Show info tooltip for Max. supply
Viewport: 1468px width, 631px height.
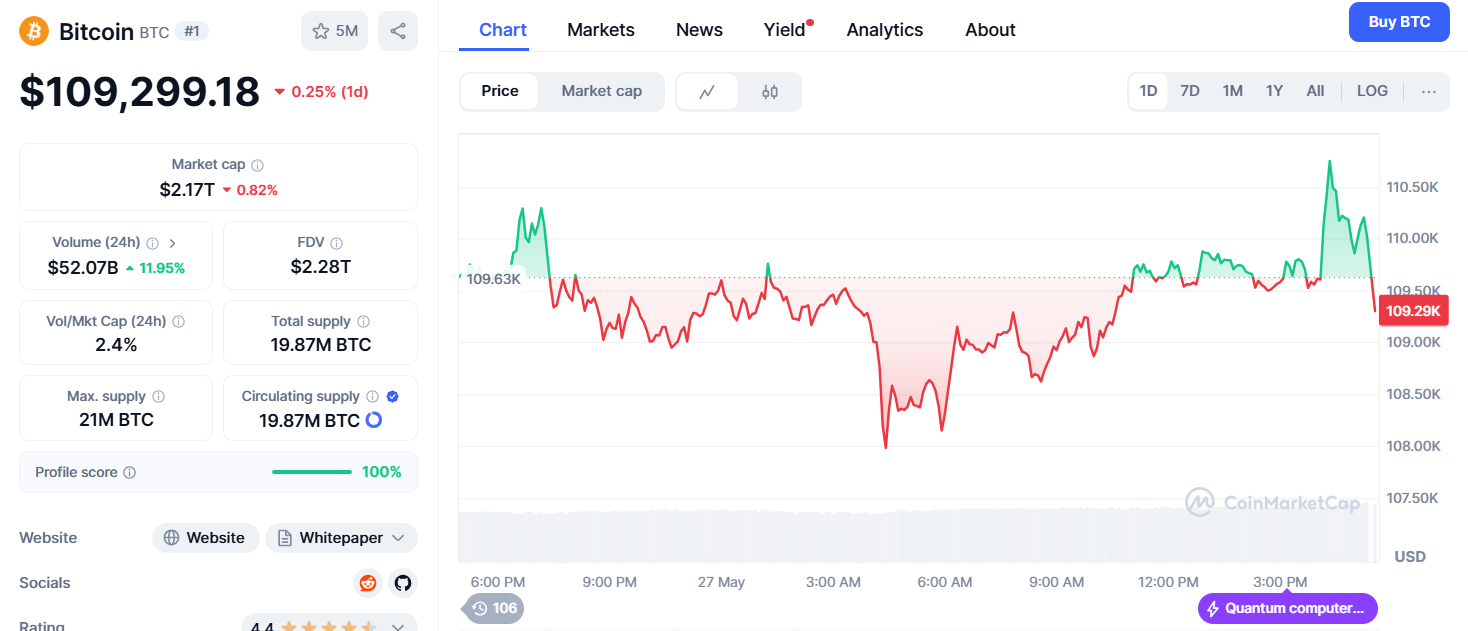pos(159,397)
